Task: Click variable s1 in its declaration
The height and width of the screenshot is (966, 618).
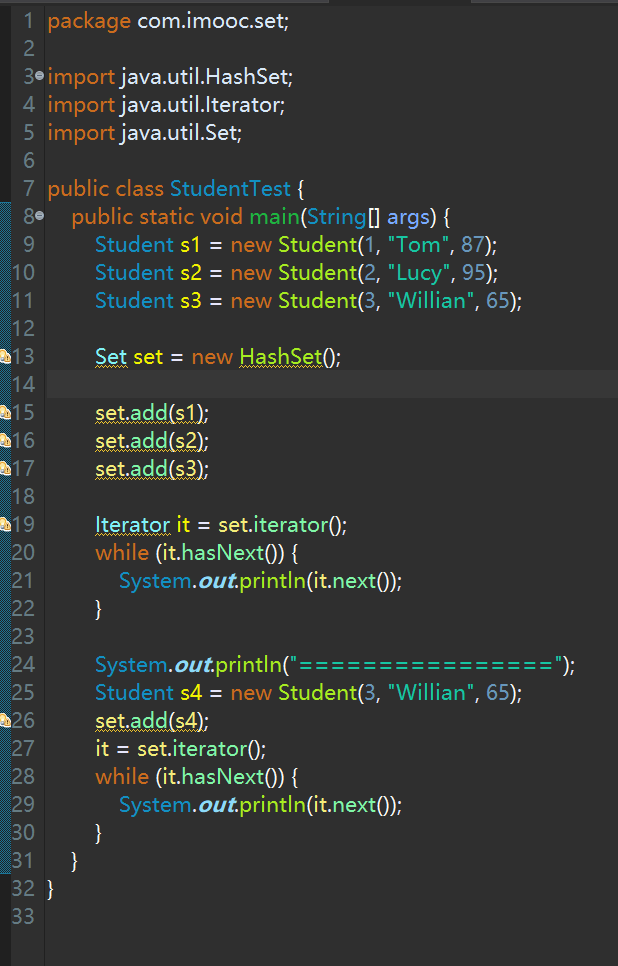Action: [190, 245]
